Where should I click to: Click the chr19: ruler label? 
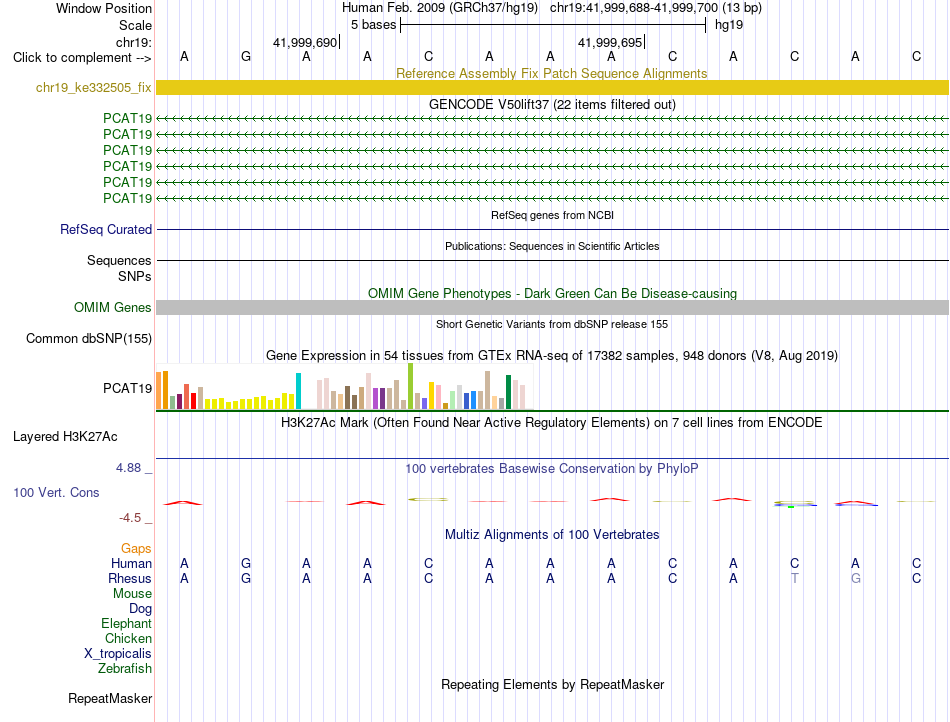click(x=134, y=42)
